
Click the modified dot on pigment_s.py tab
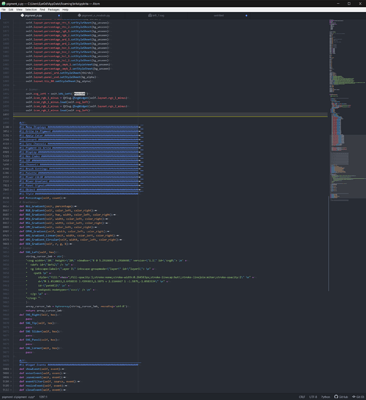[x=59, y=15]
